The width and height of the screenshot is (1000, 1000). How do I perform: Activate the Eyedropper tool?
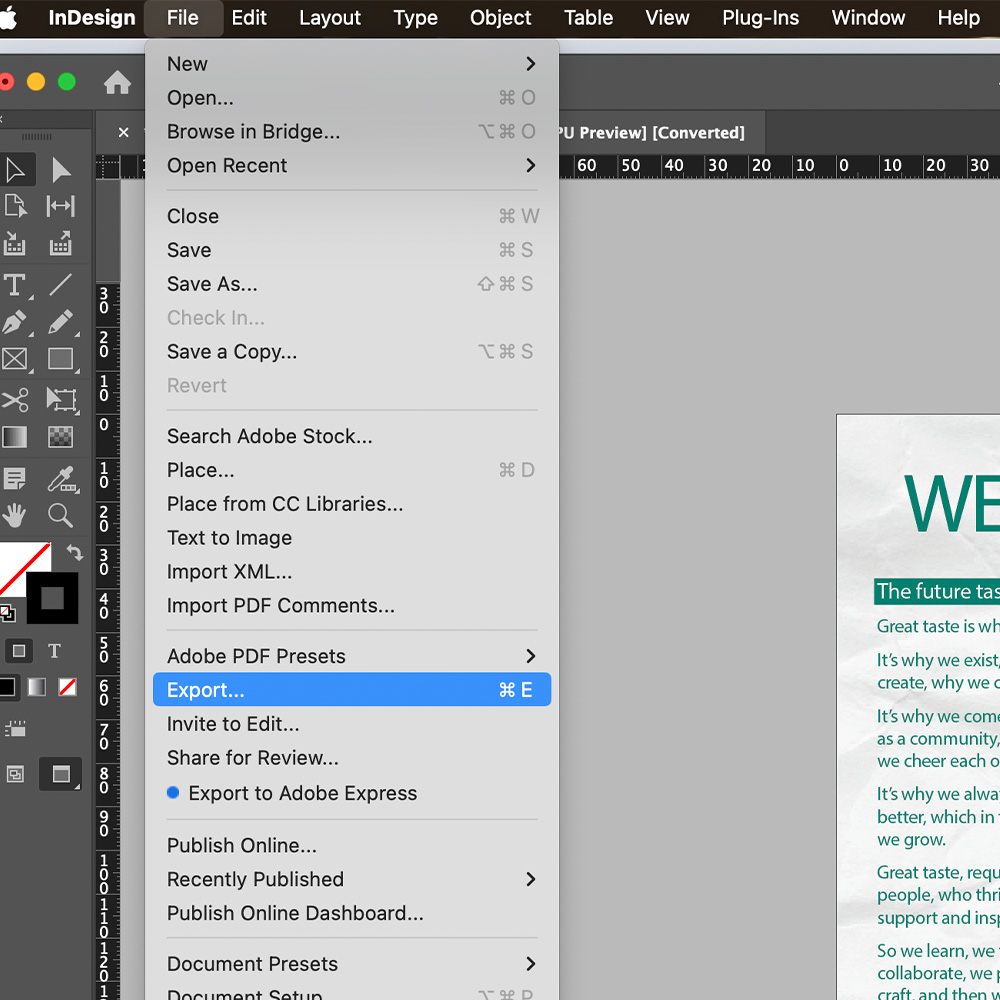pos(61,478)
